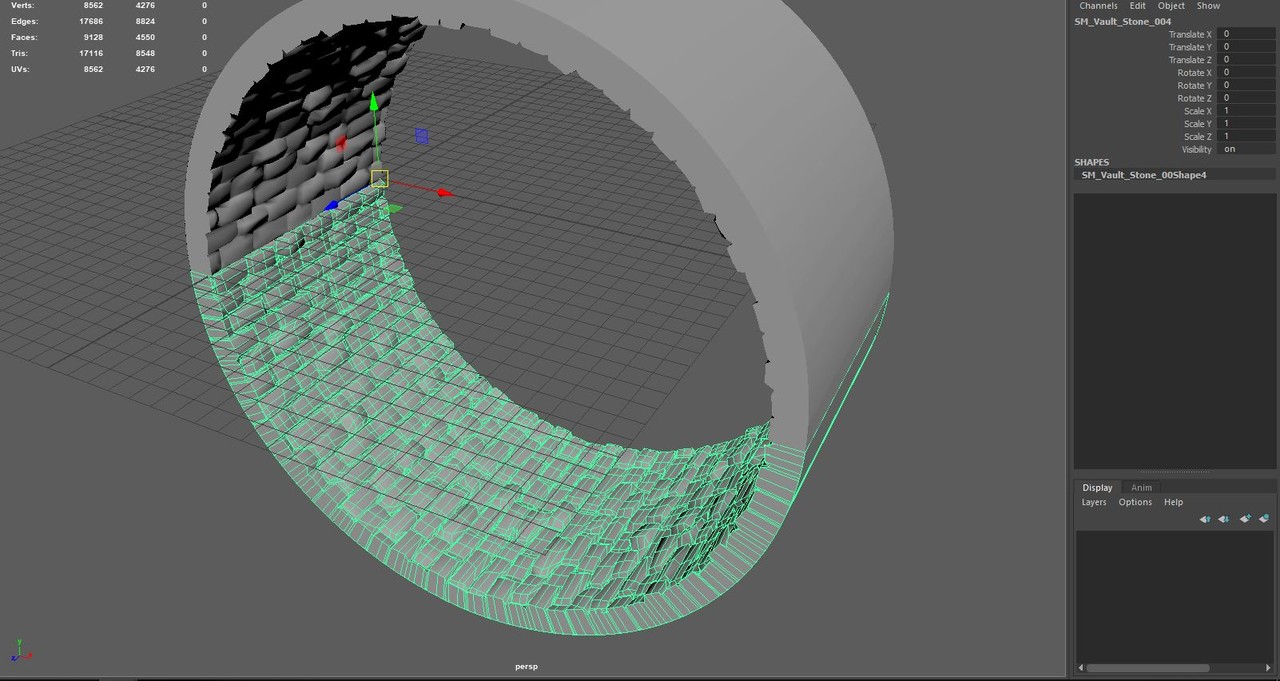Screen dimensions: 1280x681
Task: Open the Show menu
Action: (1208, 6)
